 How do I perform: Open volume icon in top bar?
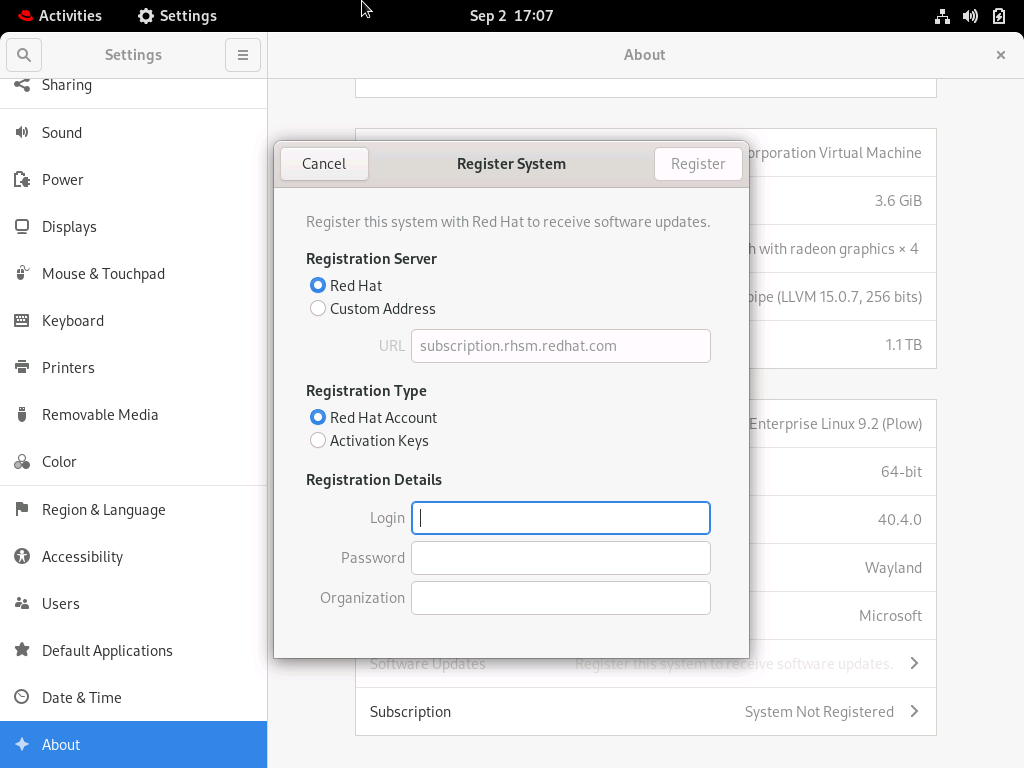[970, 16]
